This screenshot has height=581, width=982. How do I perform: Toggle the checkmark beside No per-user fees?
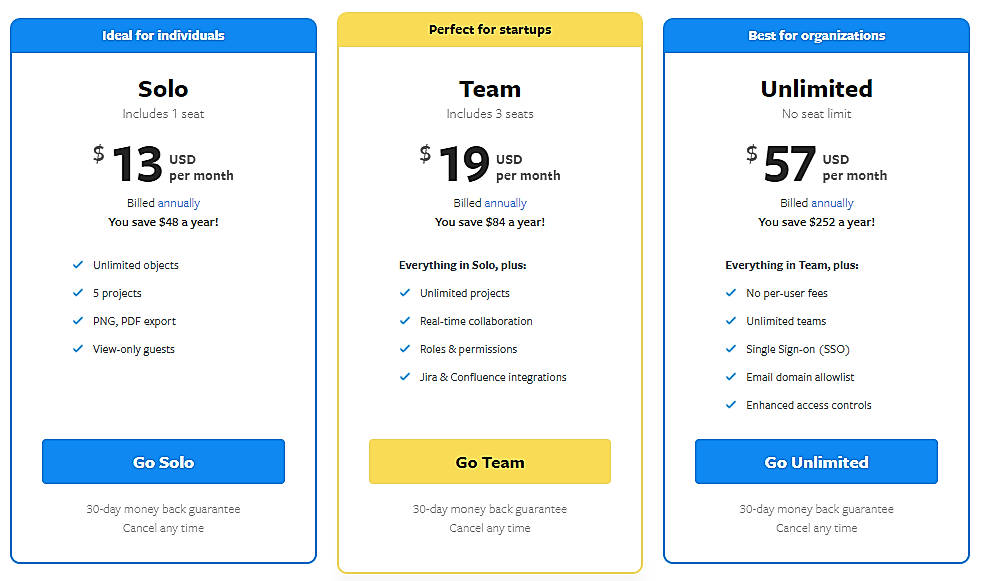[x=731, y=293]
